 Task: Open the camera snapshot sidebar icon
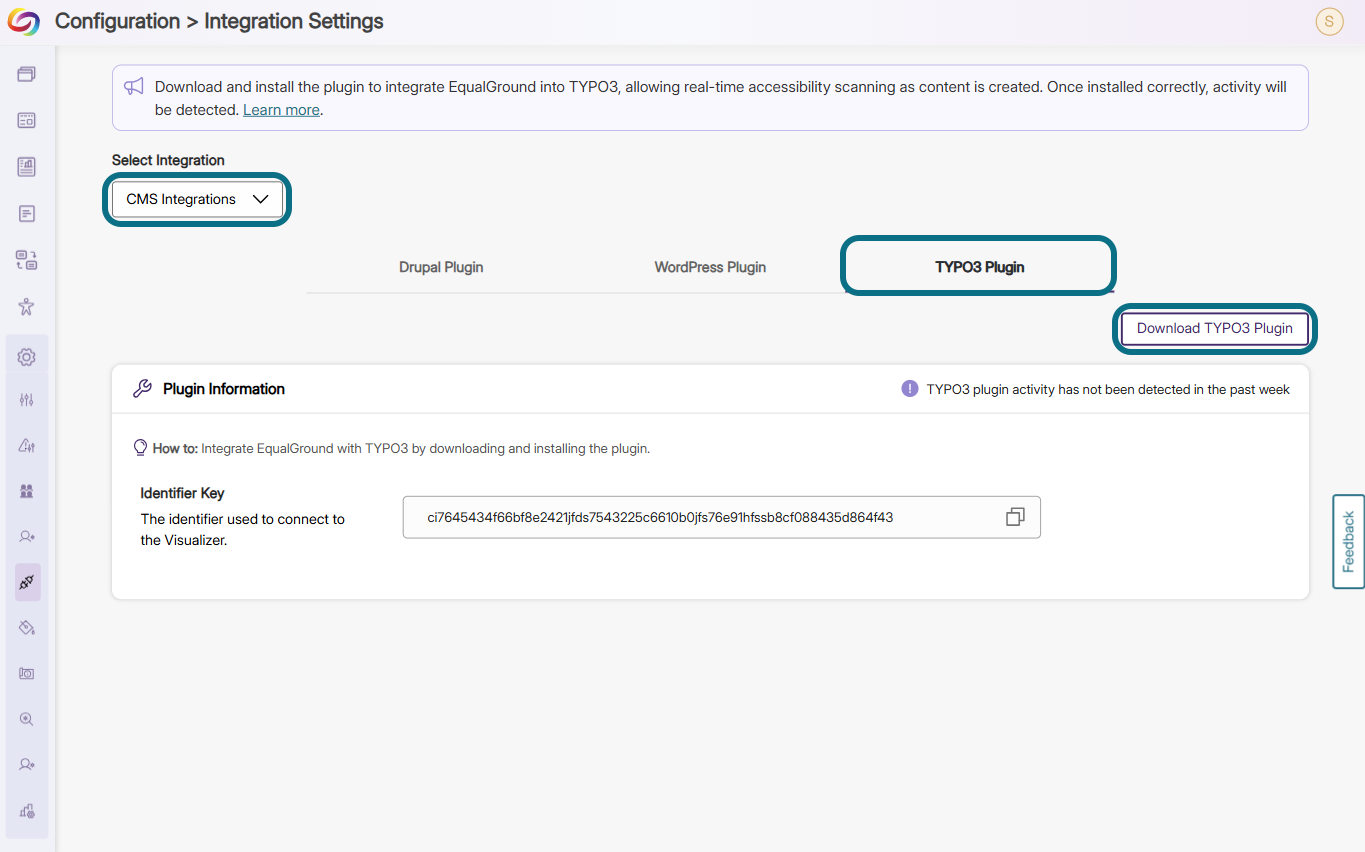click(x=27, y=673)
